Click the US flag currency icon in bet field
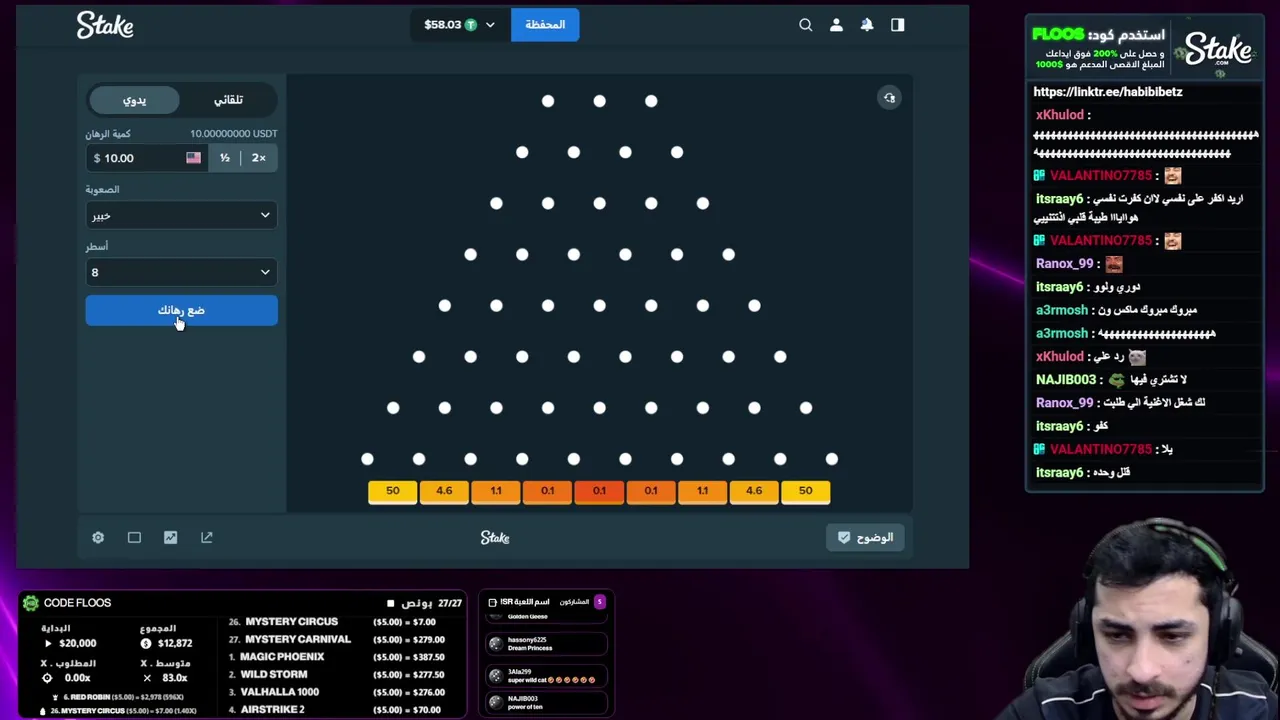 [193, 158]
